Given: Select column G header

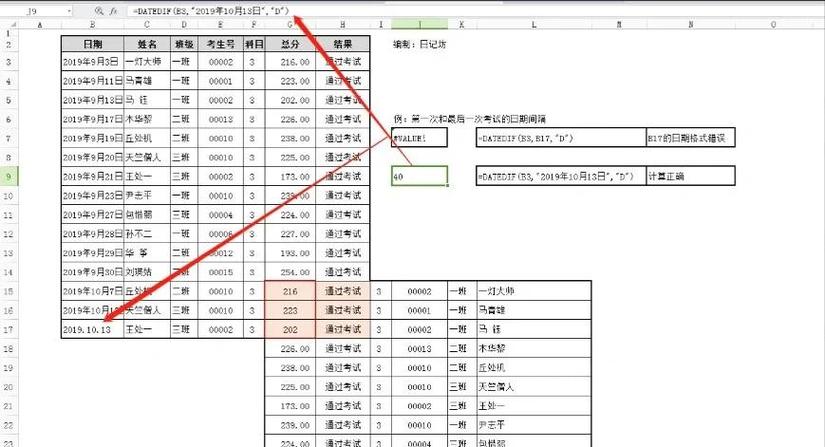Looking at the screenshot, I should (291, 27).
